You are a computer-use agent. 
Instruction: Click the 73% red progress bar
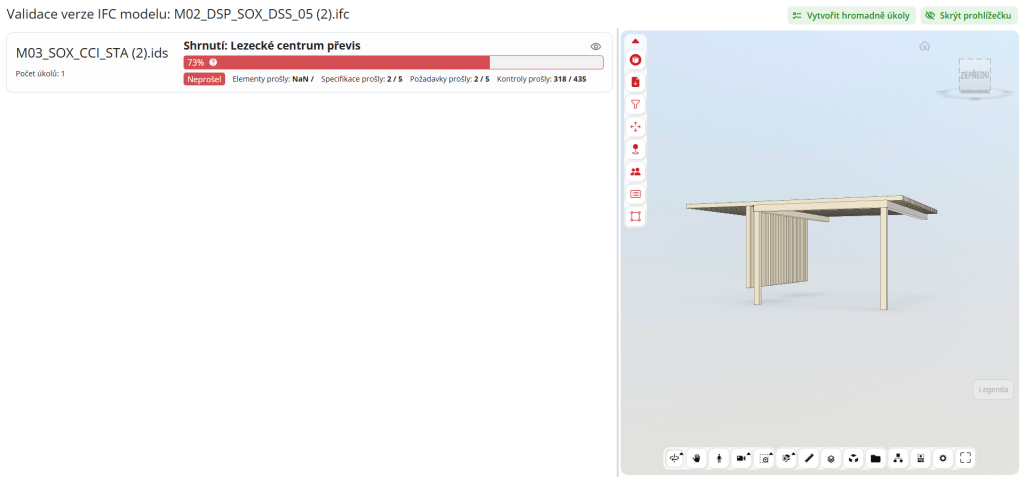(337, 62)
